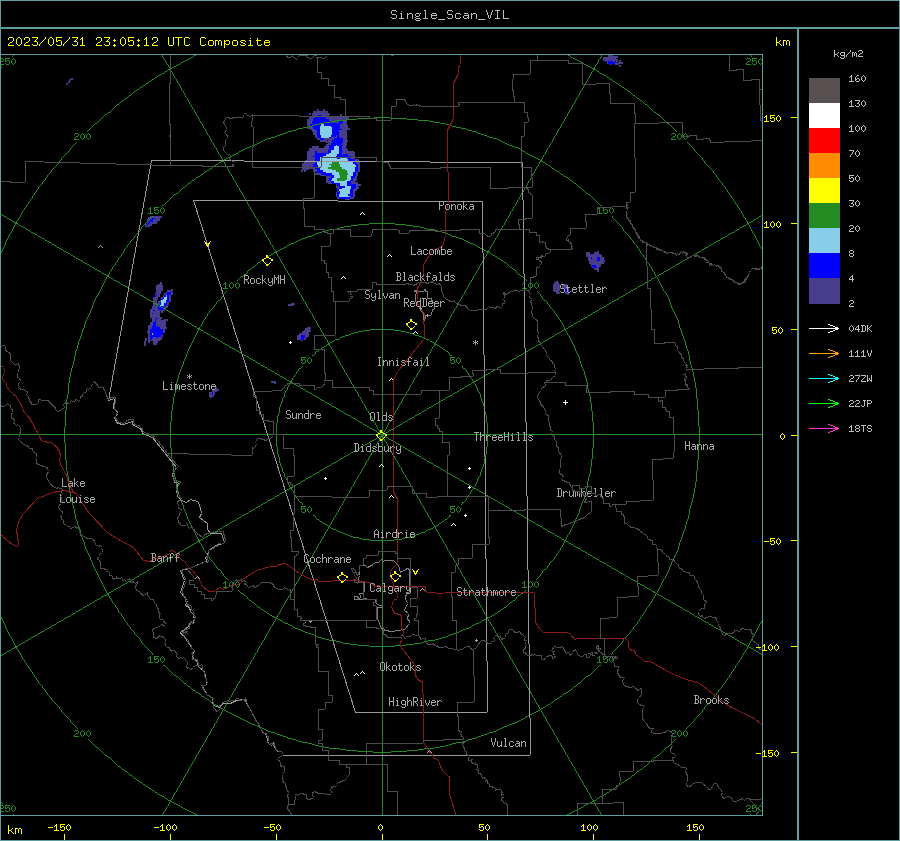The height and width of the screenshot is (841, 900).
Task: Click the Strathmore town label
Action: point(486,592)
